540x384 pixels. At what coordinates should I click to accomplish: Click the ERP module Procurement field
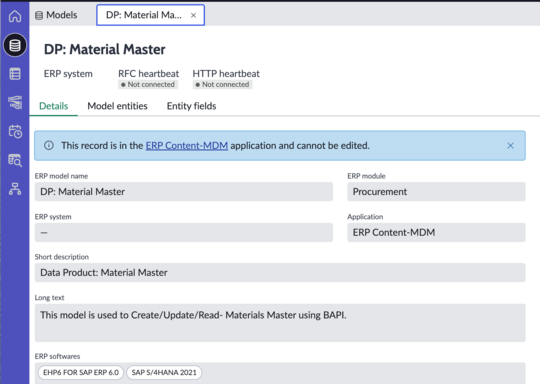click(x=436, y=192)
